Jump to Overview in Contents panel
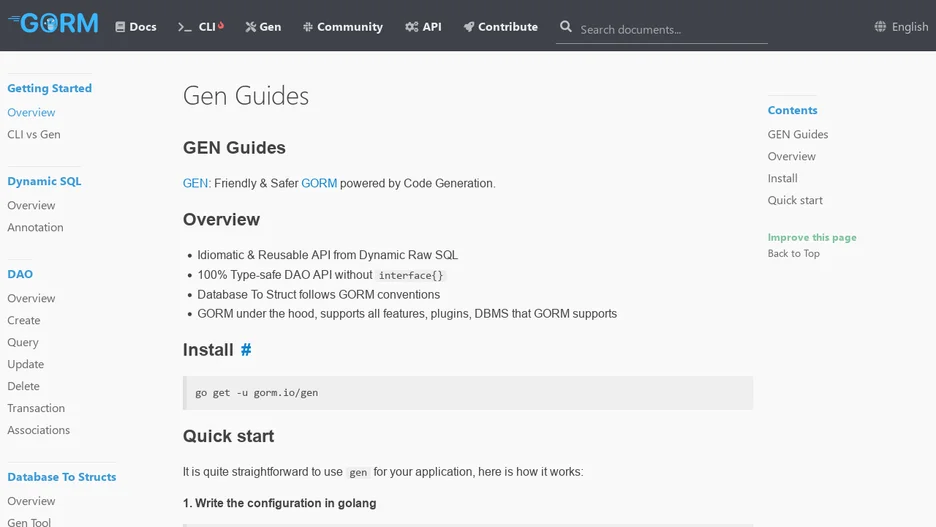936x527 pixels. pyautogui.click(x=792, y=156)
